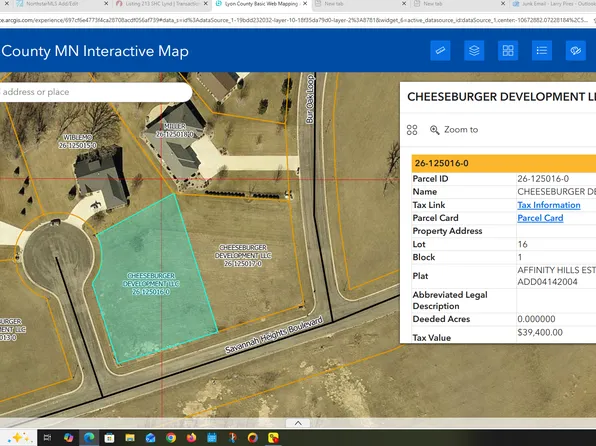Image resolution: width=596 pixels, height=446 pixels.
Task: Launch Firefox from the taskbar
Action: point(191,438)
